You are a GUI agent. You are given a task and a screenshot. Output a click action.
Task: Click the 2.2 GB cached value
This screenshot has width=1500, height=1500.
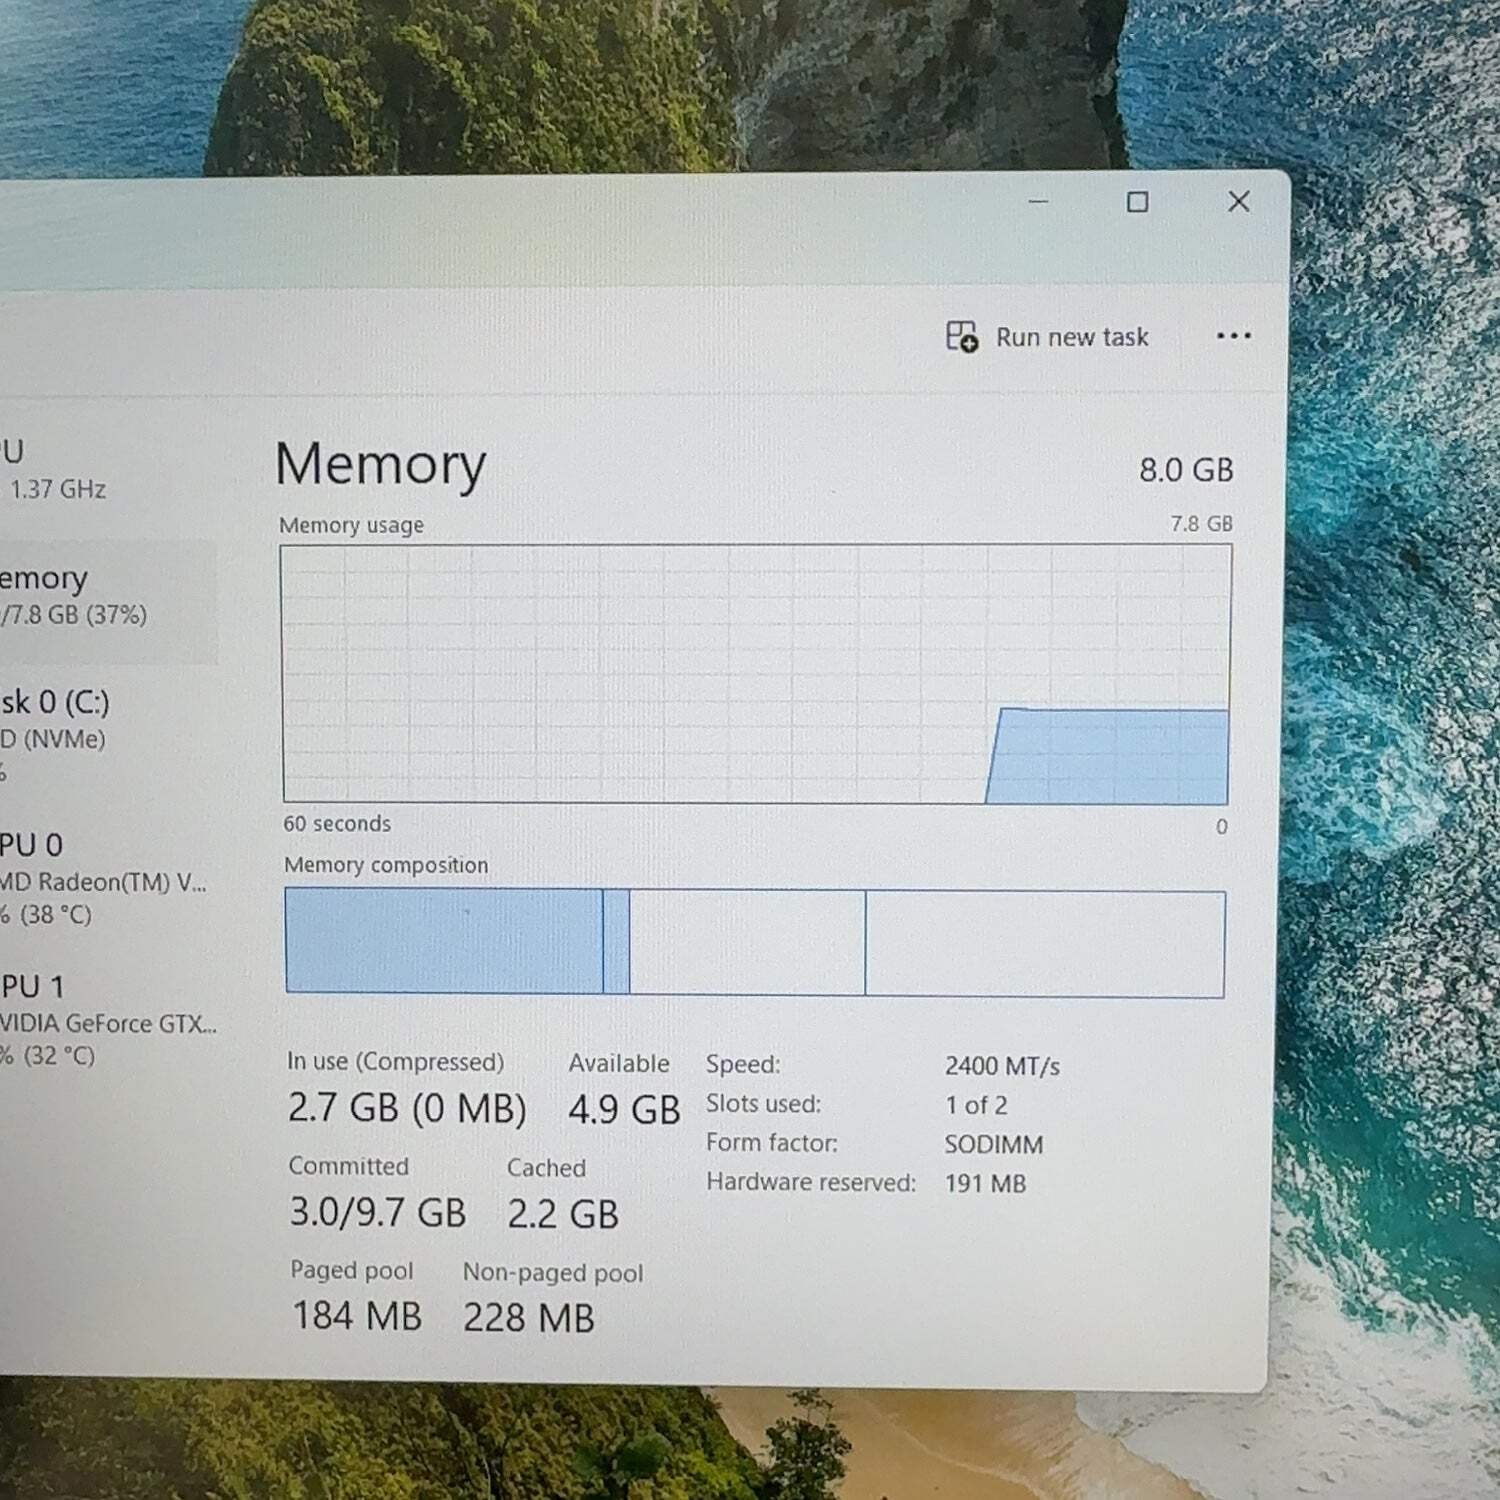click(563, 1214)
